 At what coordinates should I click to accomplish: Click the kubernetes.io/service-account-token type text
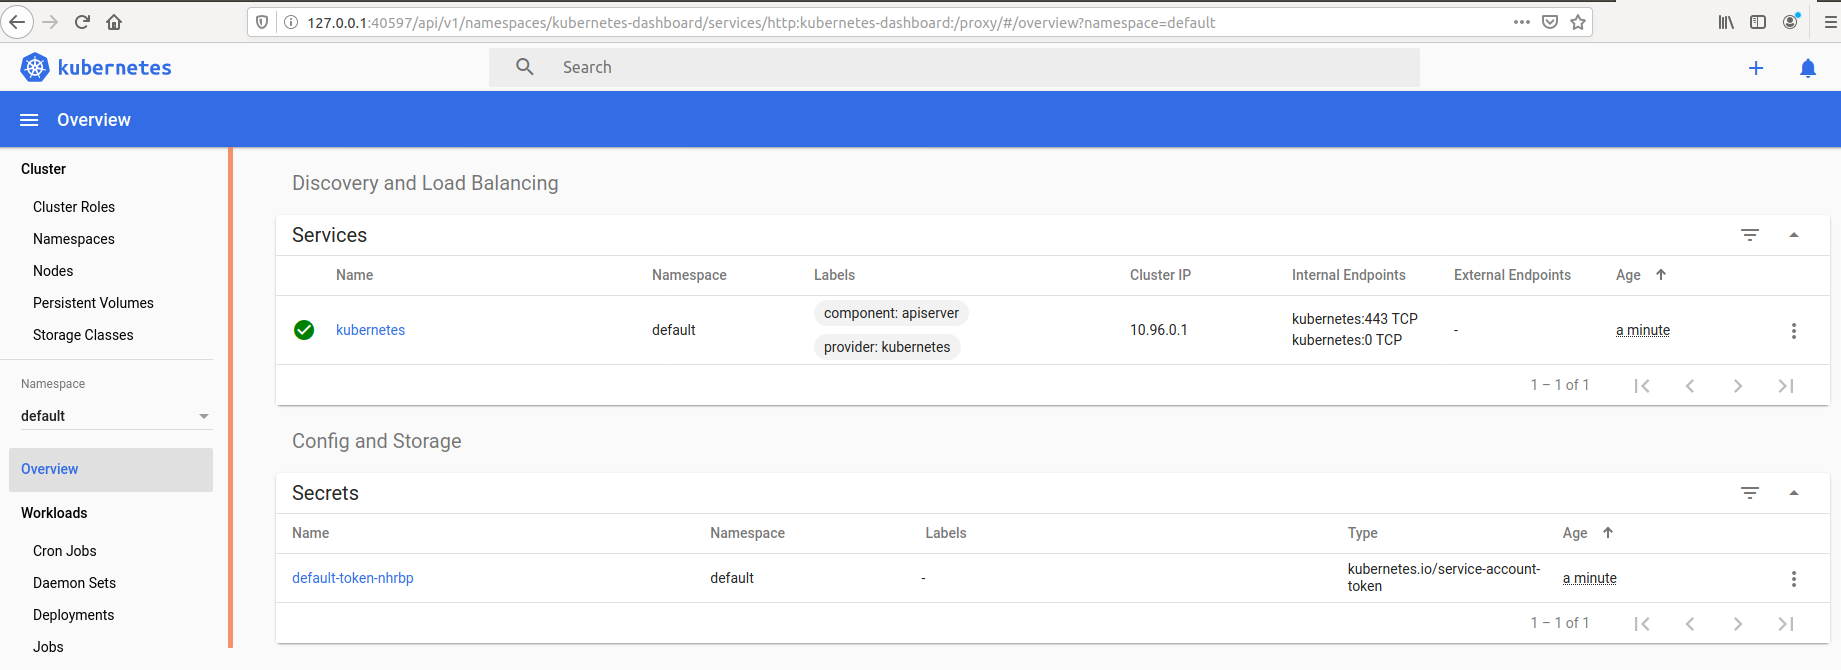pos(1444,577)
